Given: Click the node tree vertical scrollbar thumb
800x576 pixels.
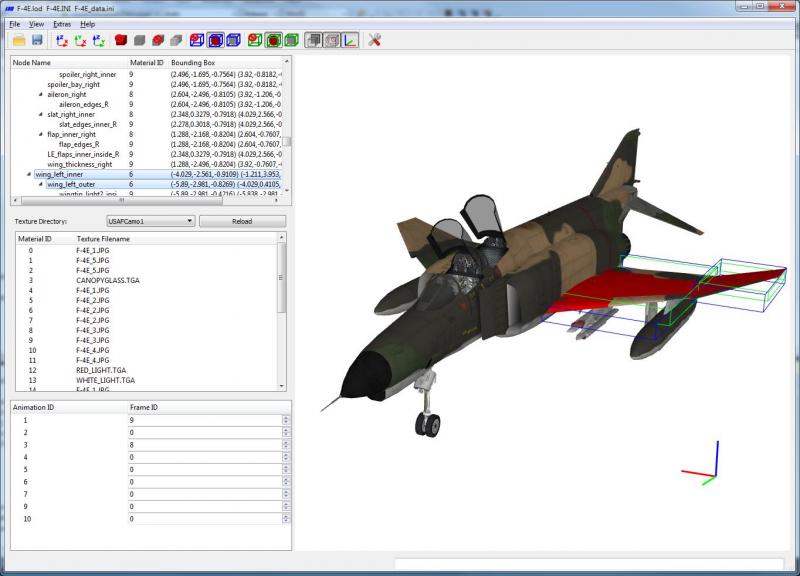Looking at the screenshot, I should tap(287, 141).
